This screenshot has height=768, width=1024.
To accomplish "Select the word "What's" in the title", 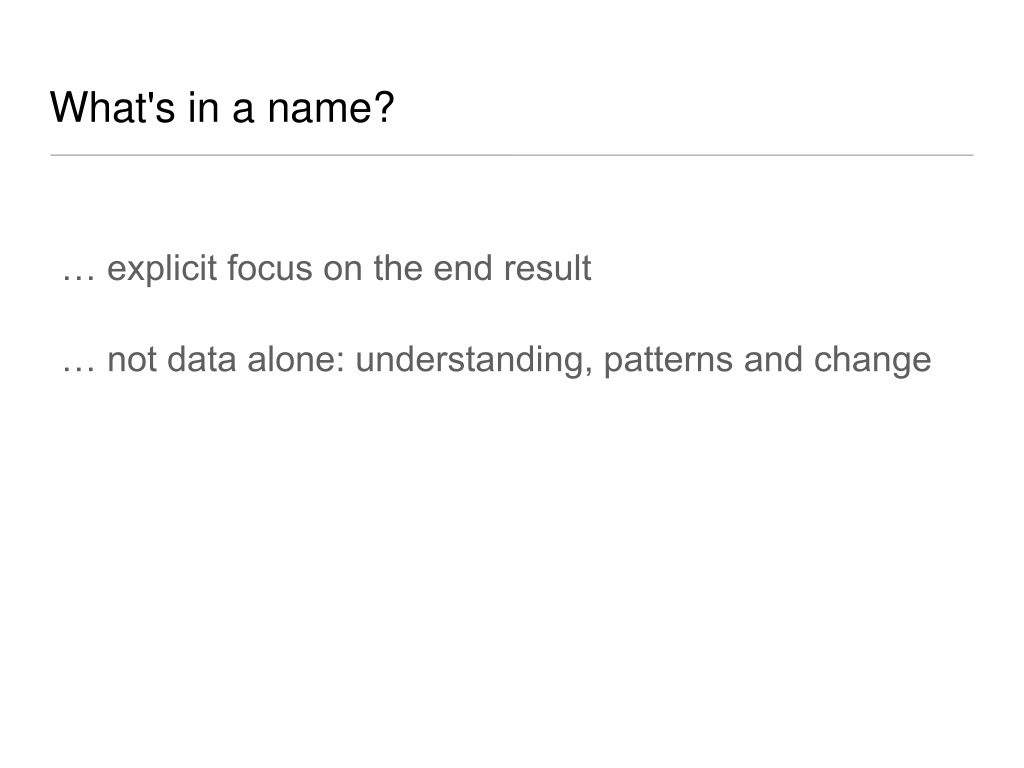I will pos(113,107).
